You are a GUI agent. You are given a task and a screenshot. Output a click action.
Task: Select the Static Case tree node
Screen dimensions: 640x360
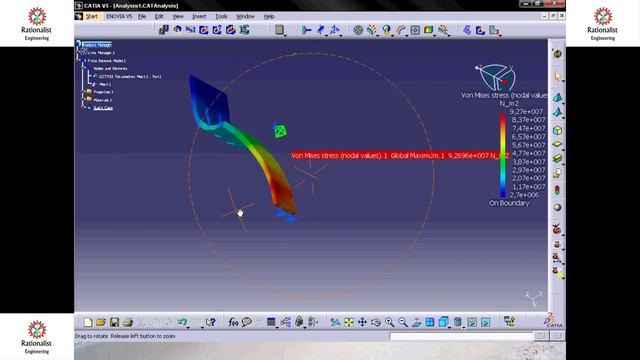(x=102, y=108)
